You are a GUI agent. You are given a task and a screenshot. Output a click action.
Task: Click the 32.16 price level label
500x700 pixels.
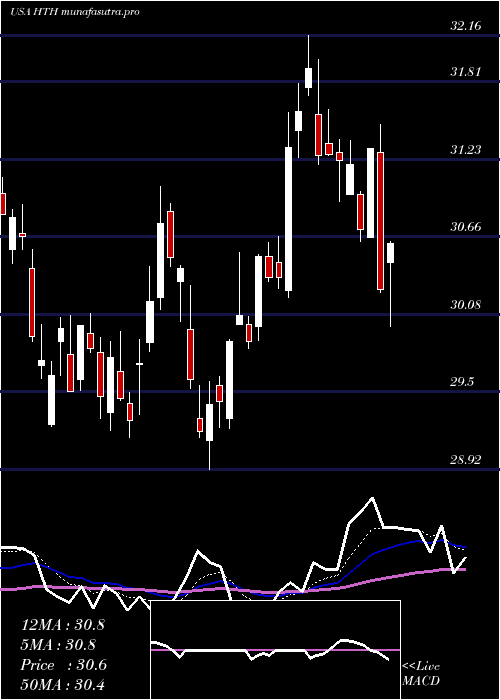466,26
